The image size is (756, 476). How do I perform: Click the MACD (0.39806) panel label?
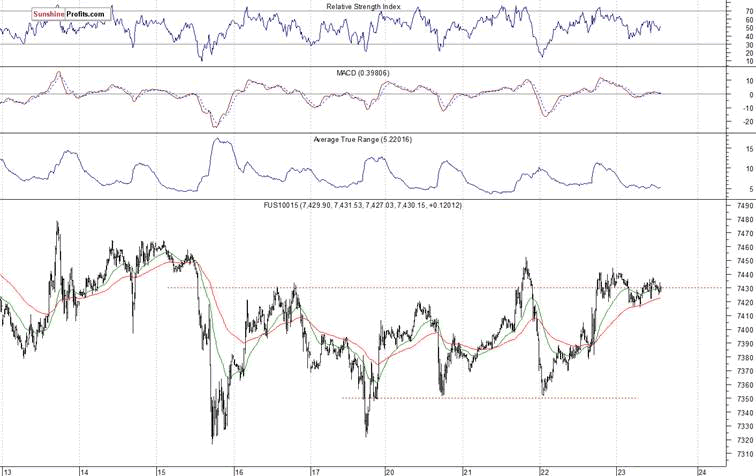point(377,73)
